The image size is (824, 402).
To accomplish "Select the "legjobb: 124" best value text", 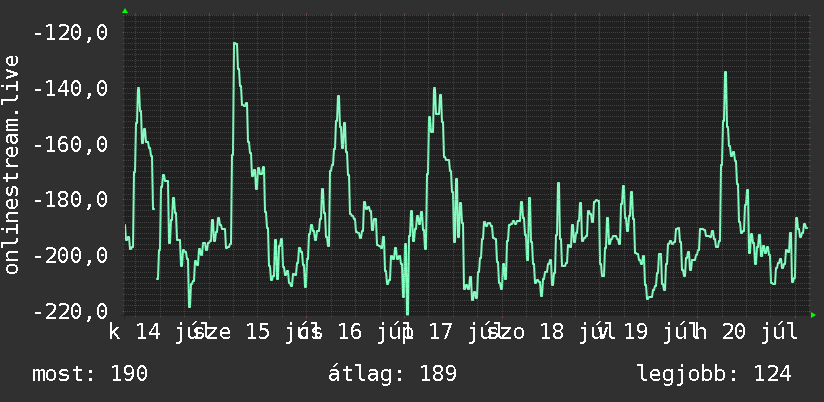I will pyautogui.click(x=714, y=374).
